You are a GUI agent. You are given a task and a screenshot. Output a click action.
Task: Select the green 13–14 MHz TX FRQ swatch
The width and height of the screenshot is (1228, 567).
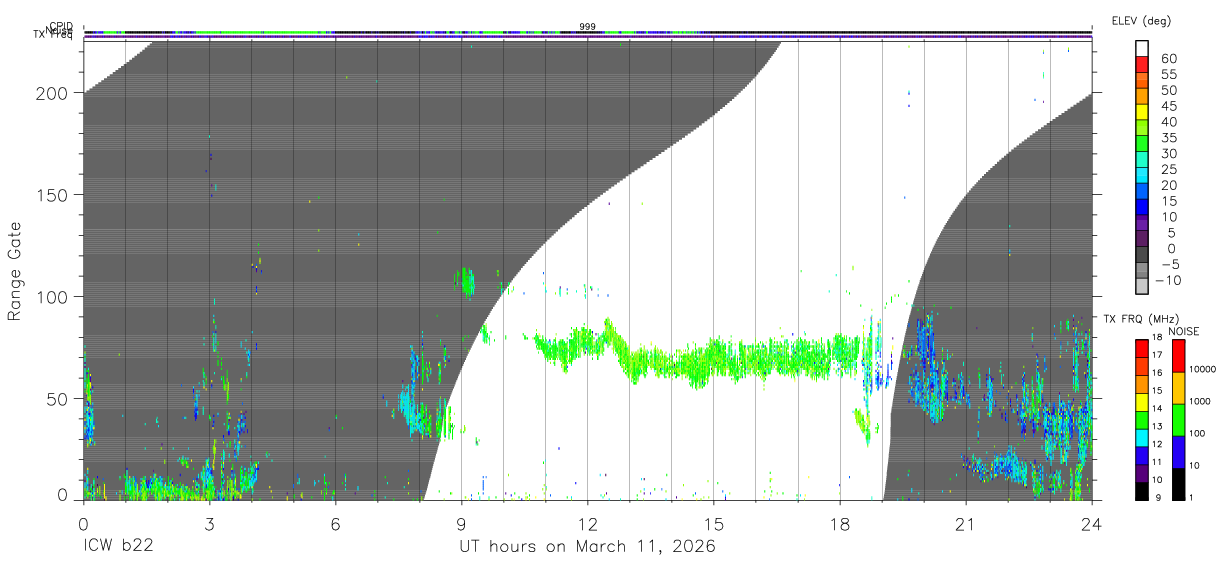click(x=1142, y=420)
